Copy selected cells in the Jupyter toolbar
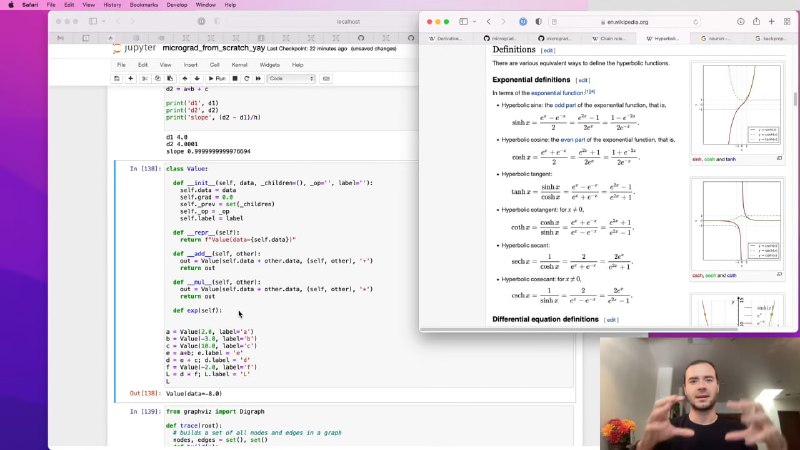This screenshot has width=800, height=450. click(x=158, y=79)
